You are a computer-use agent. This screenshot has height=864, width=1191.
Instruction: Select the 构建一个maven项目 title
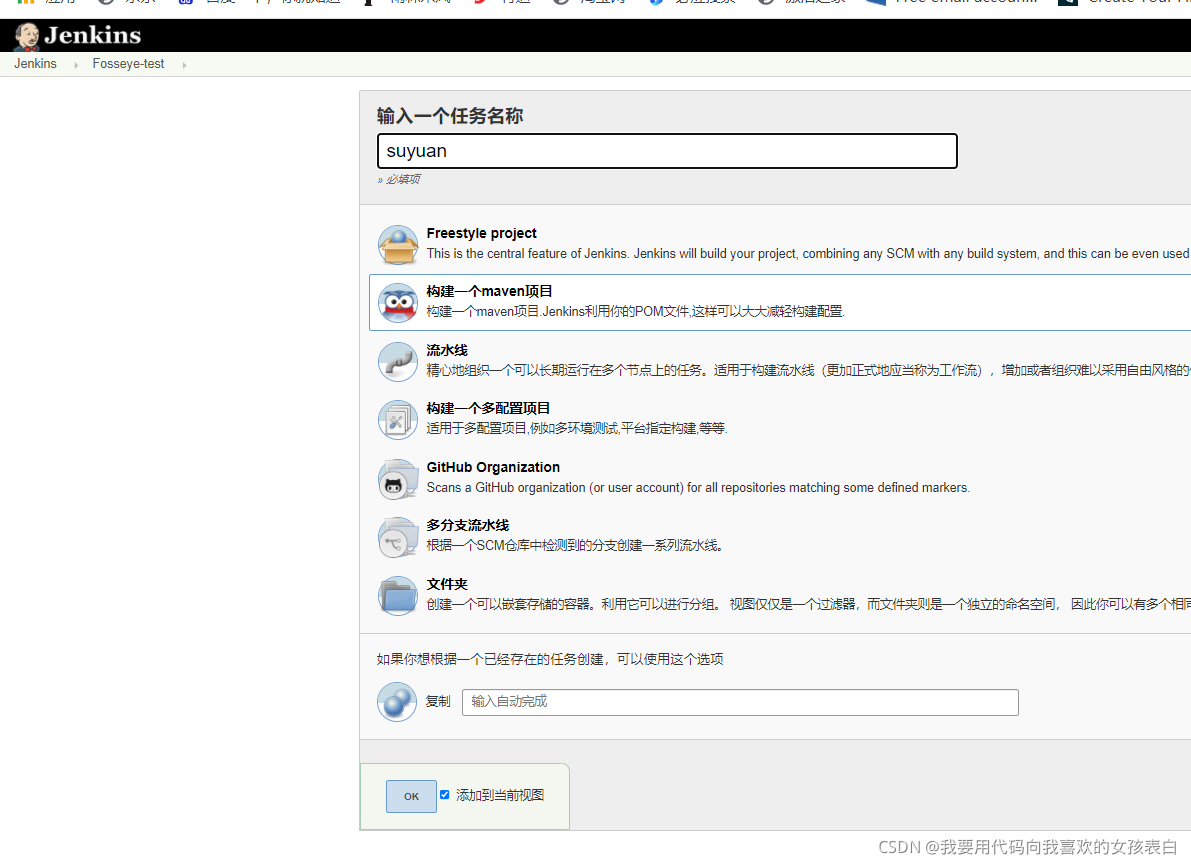click(489, 291)
